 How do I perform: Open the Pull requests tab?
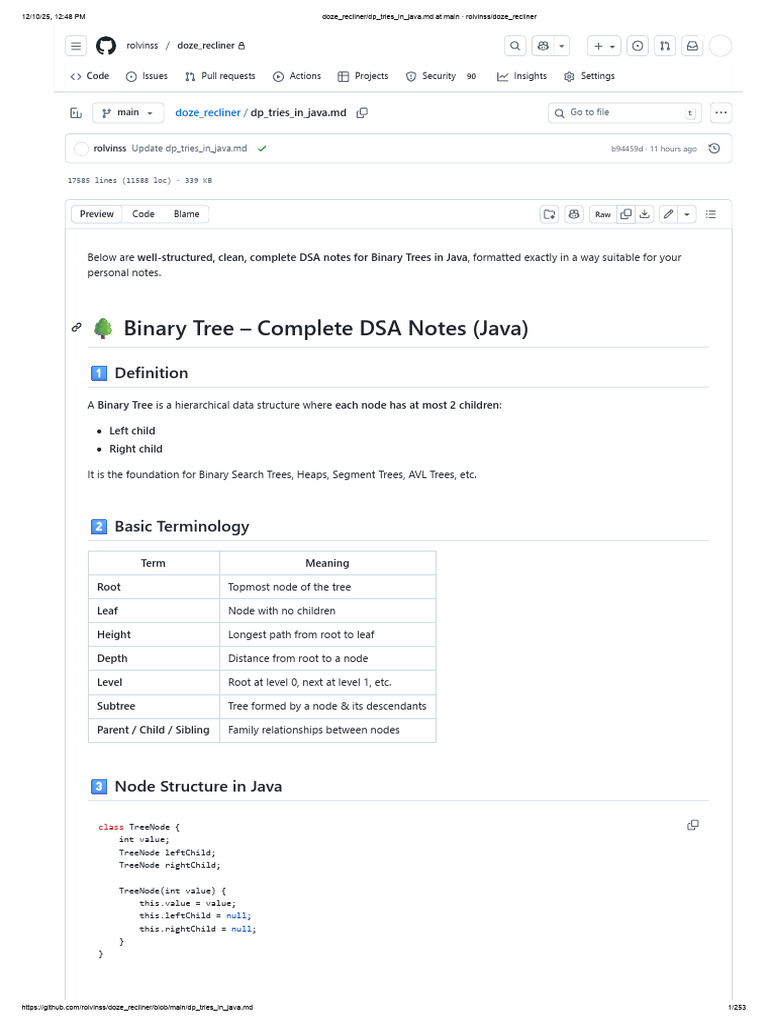220,76
